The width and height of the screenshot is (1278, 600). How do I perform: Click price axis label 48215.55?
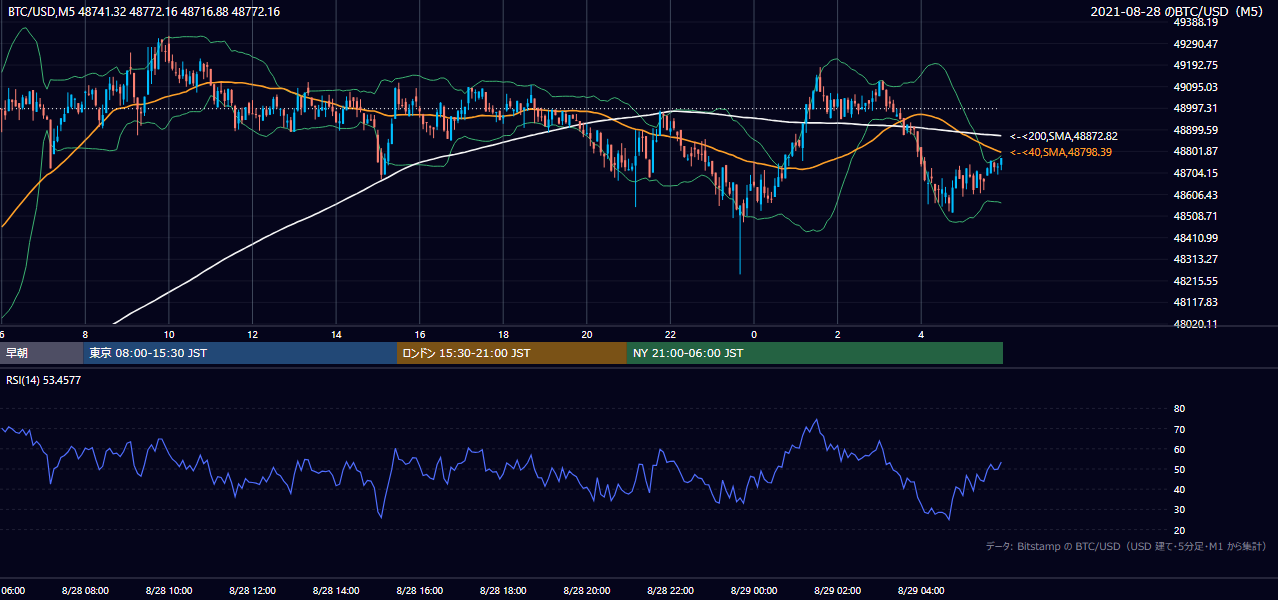pos(1195,281)
